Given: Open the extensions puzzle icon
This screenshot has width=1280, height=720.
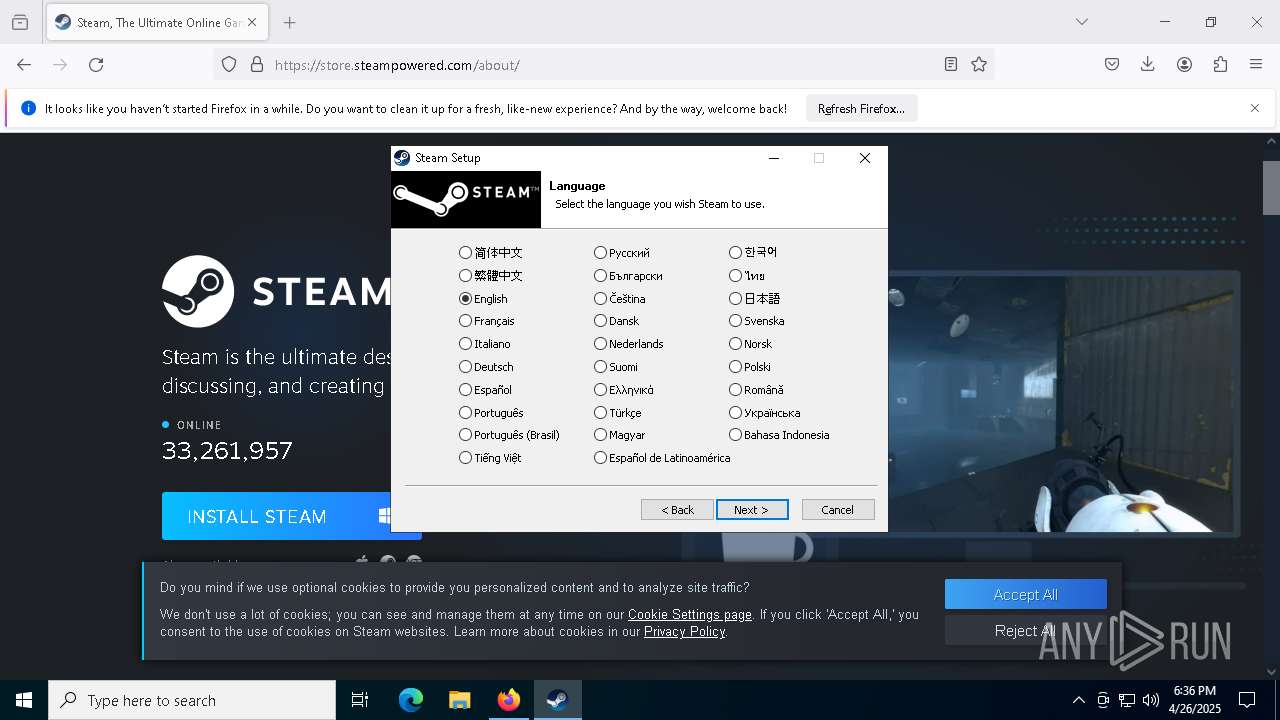Looking at the screenshot, I should [x=1220, y=65].
